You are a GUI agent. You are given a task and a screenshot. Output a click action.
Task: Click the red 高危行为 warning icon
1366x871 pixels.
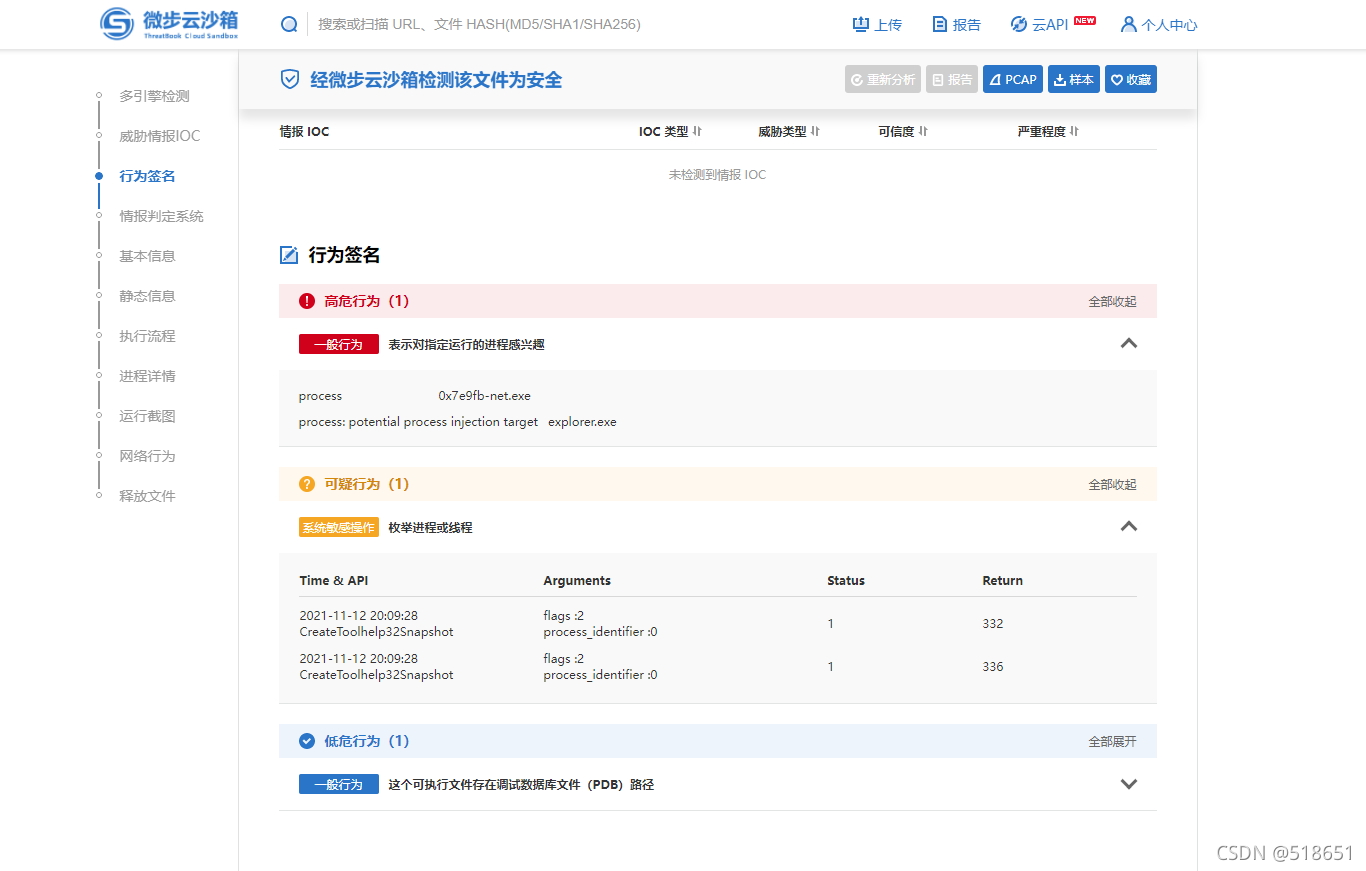point(307,301)
